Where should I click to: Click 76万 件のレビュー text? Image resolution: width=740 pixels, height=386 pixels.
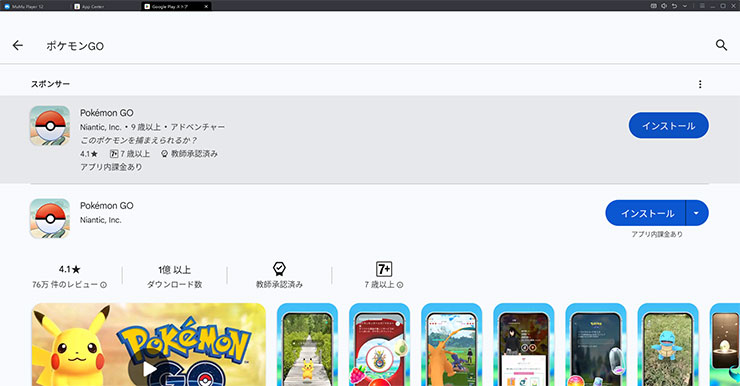(65, 285)
